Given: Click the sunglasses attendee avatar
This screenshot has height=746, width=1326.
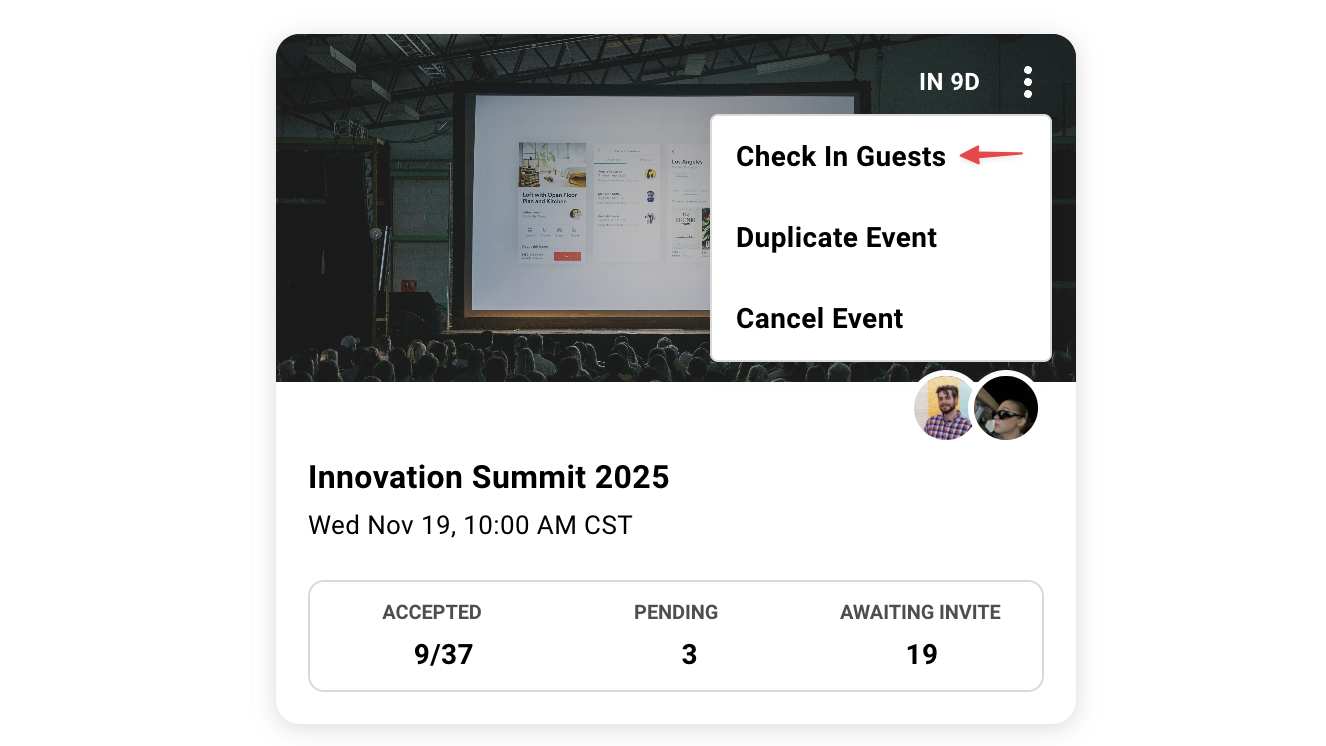Looking at the screenshot, I should pos(1006,407).
